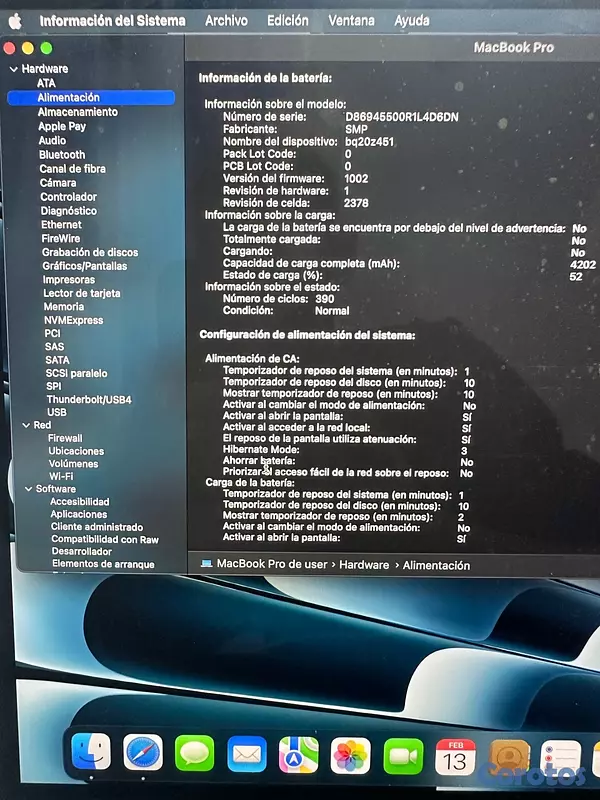Open Contacts app in dock
The image size is (600, 800).
point(509,758)
